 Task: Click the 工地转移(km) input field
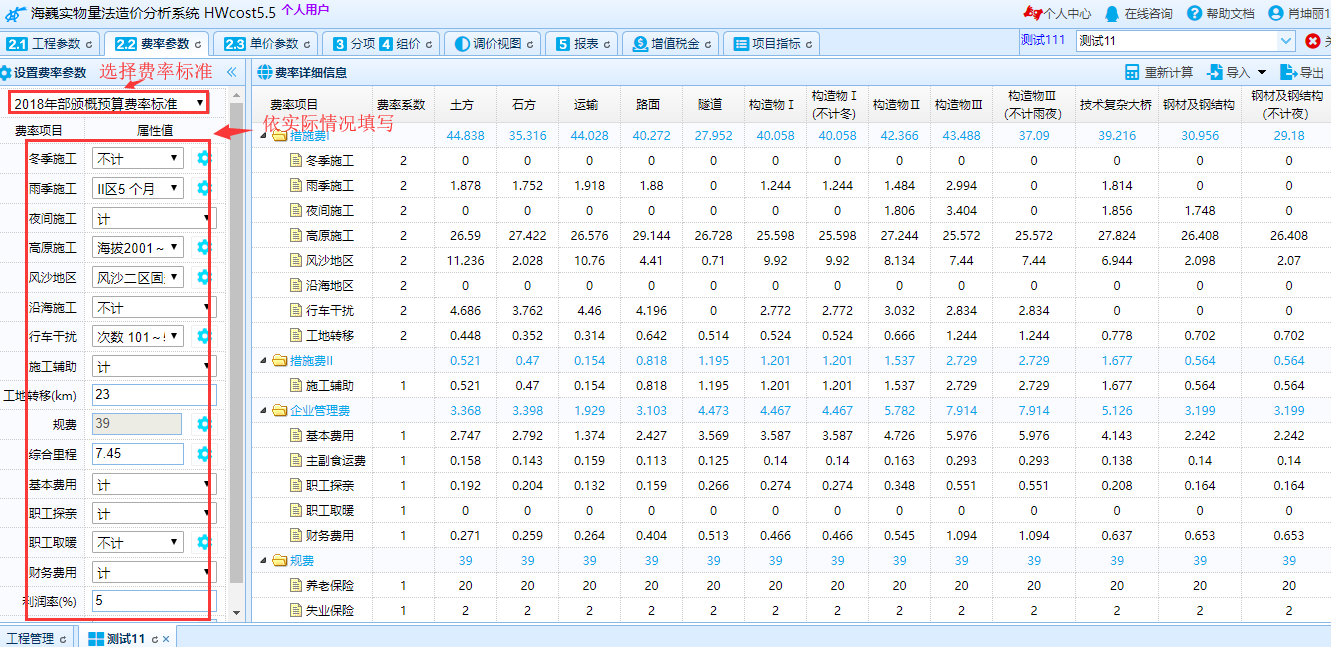154,395
